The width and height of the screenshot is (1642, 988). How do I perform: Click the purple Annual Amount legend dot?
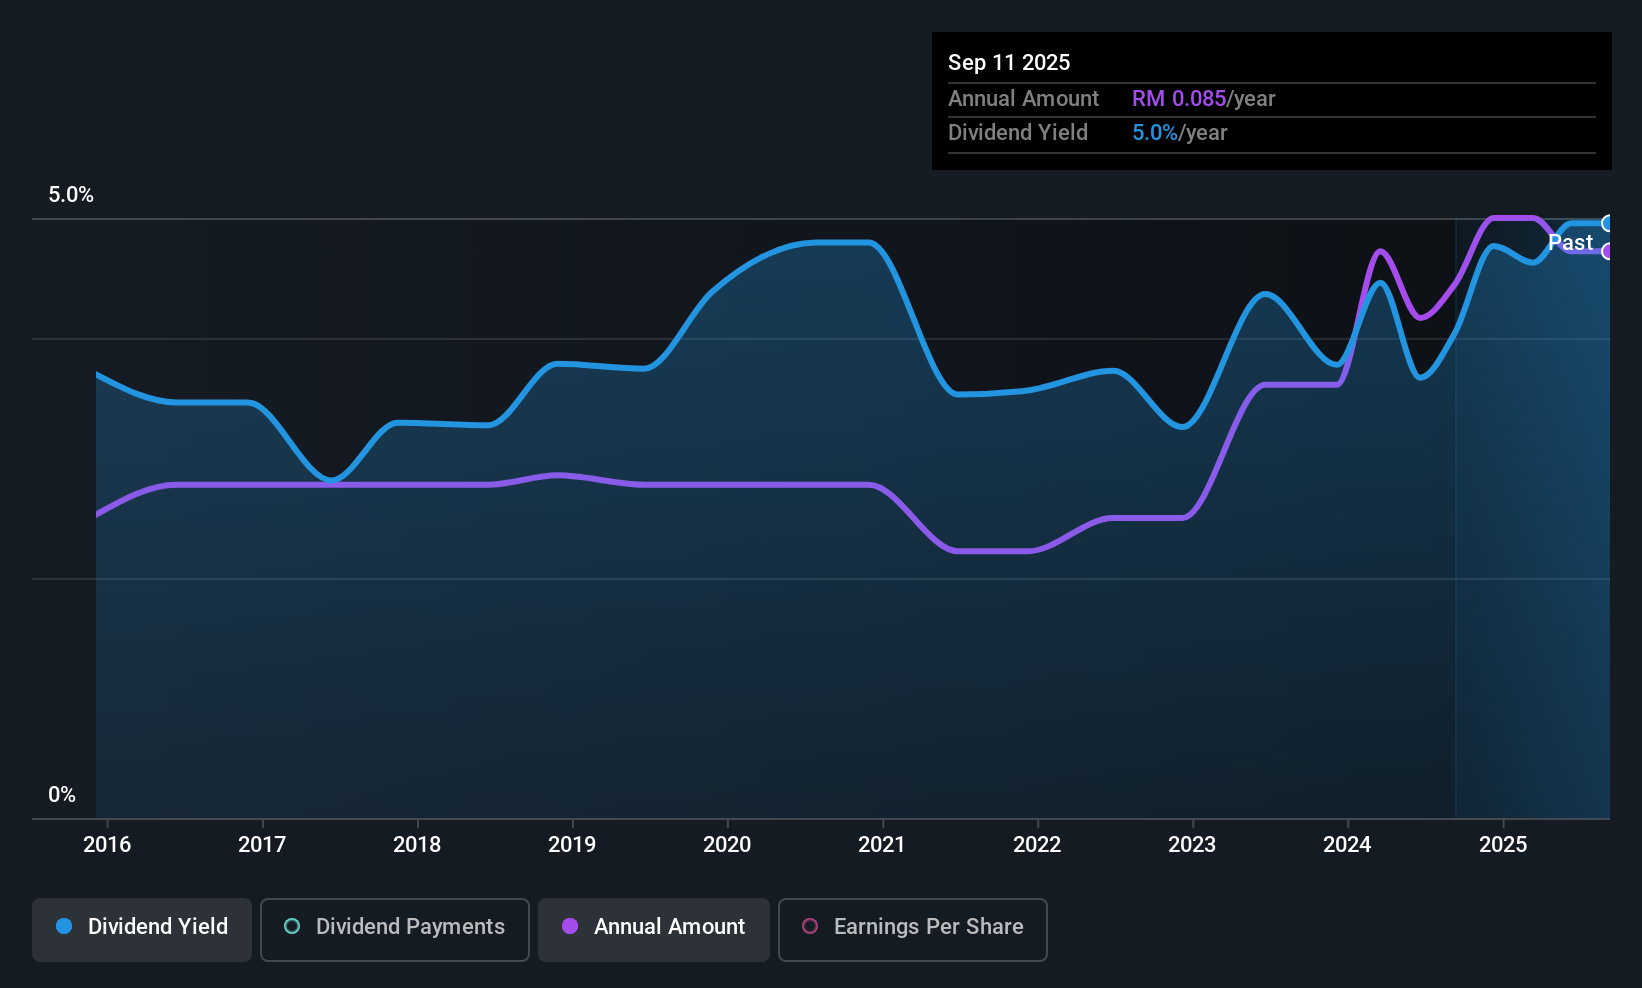(x=570, y=927)
